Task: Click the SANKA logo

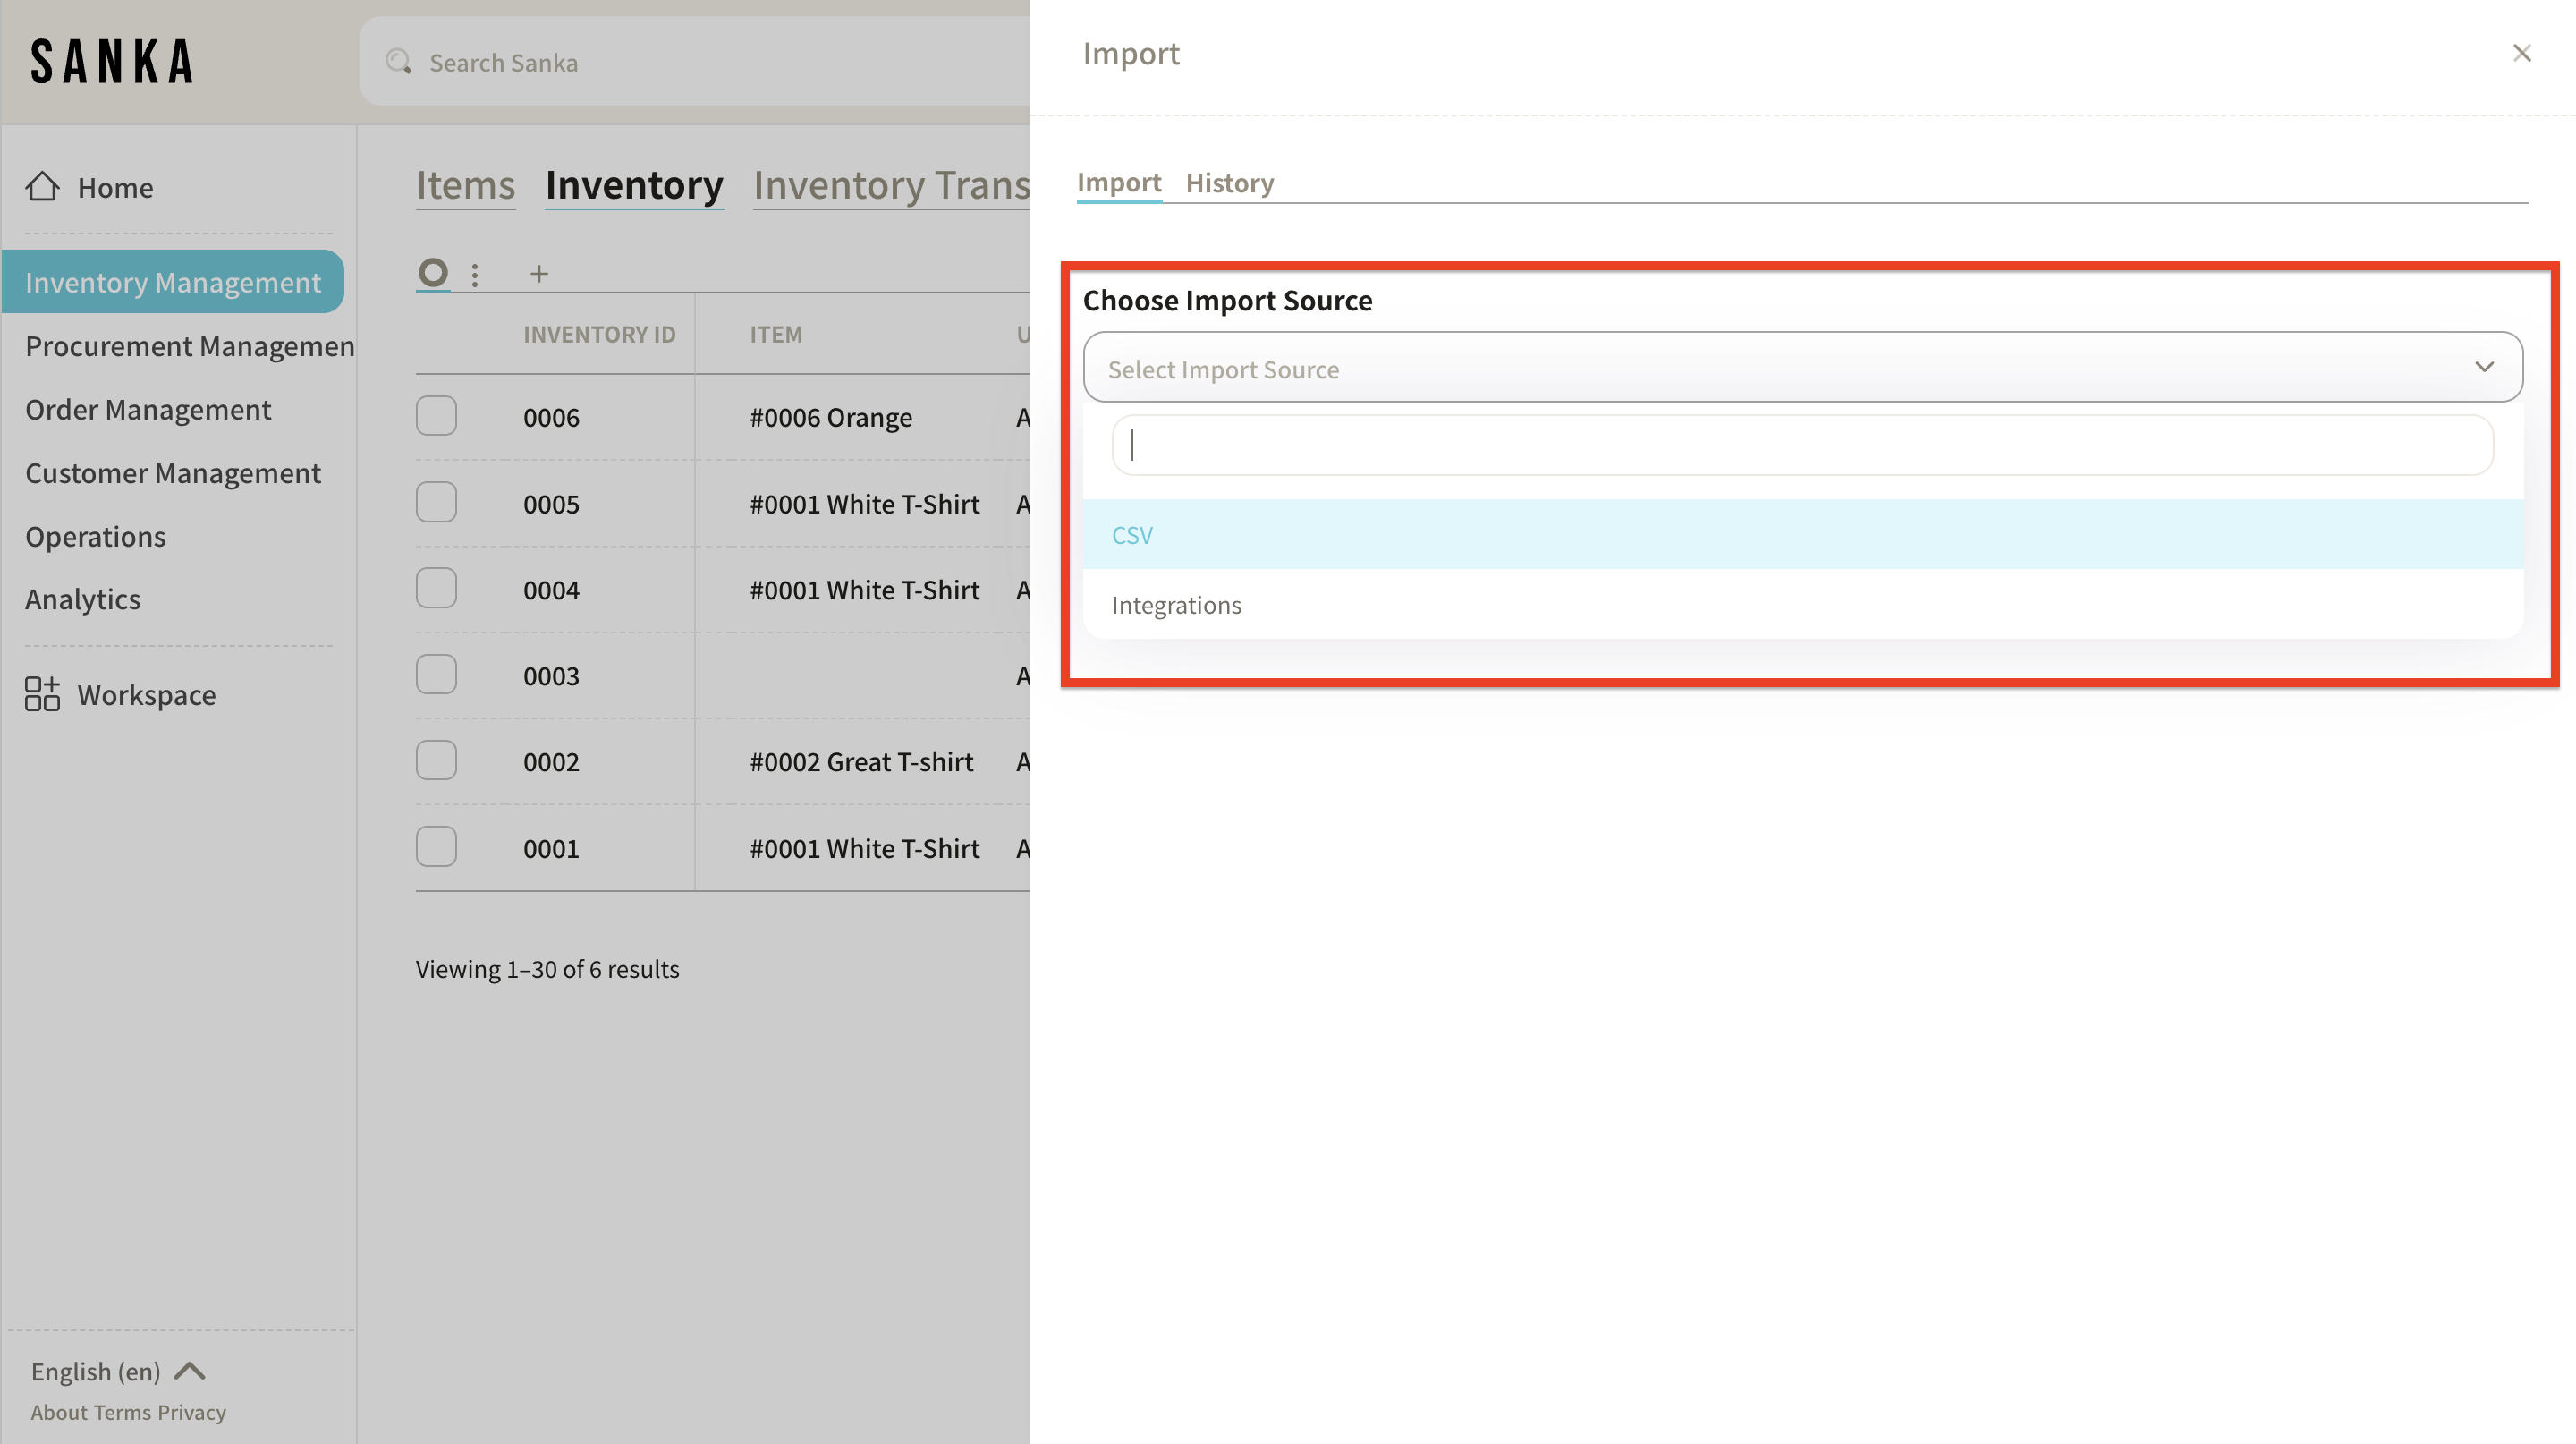Action: pos(112,62)
